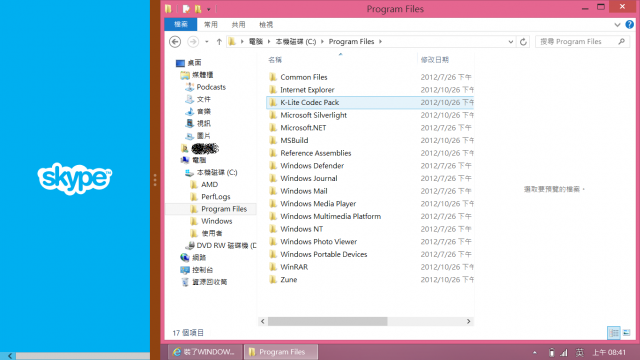Click Internet Explorer taskbar button

coord(204,352)
